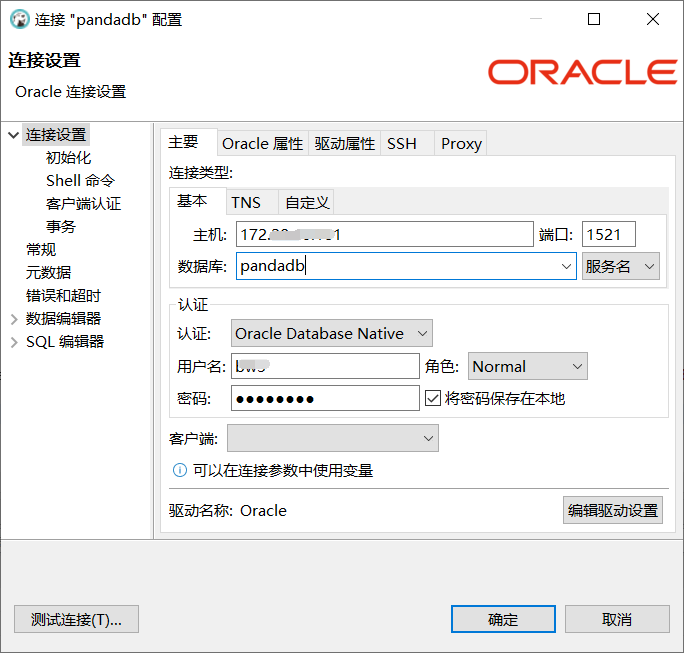Select 事务 in the sidebar tree

tap(61, 227)
